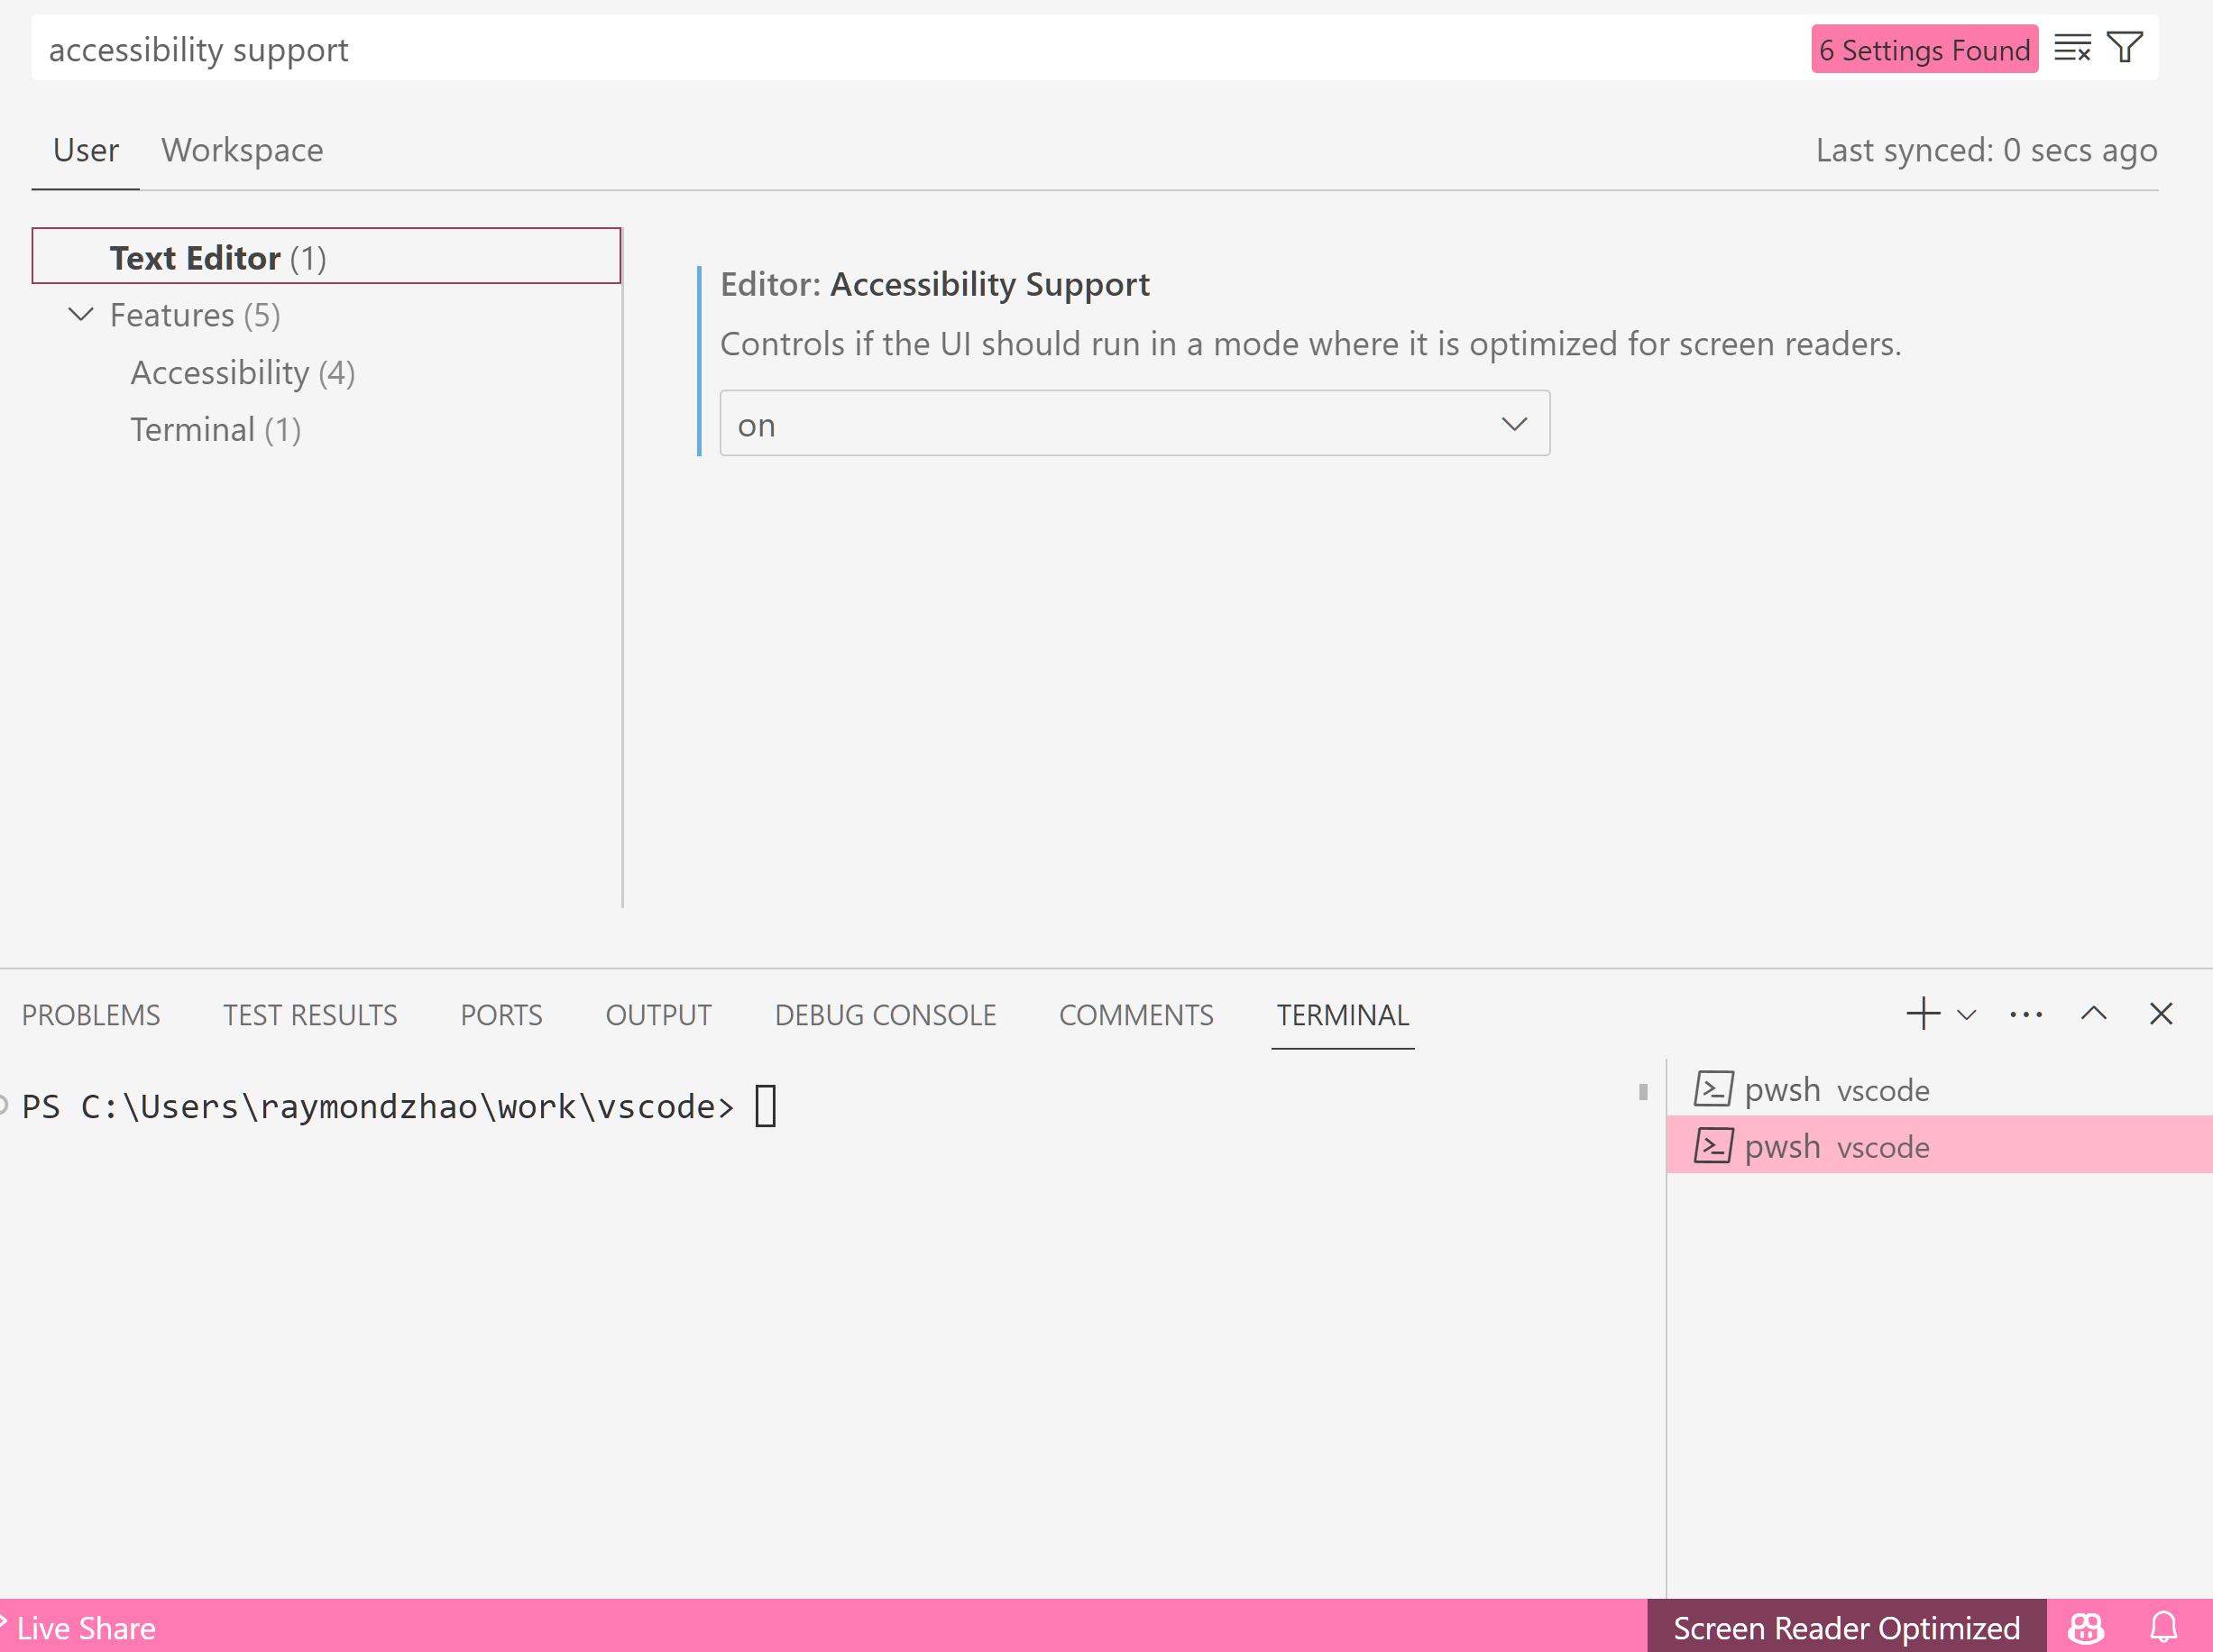Image resolution: width=2213 pixels, height=1652 pixels.
Task: Click the settings search input field
Action: point(900,49)
